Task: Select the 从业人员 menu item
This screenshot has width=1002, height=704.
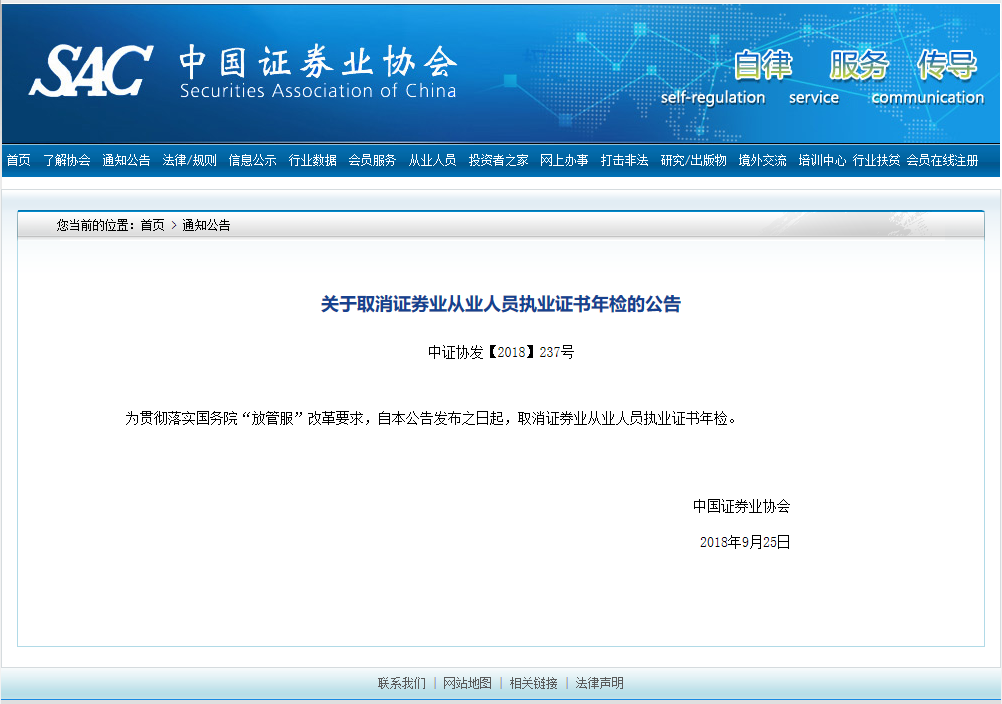Action: (432, 160)
